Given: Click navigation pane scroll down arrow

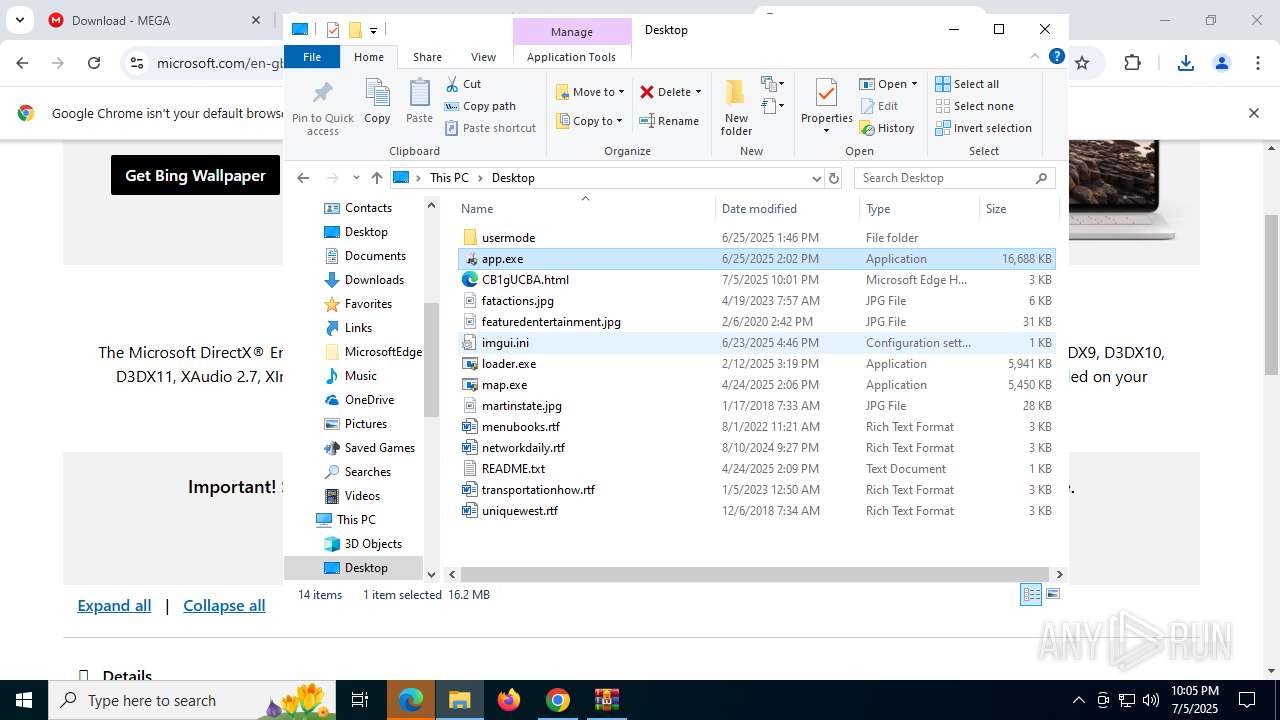Looking at the screenshot, I should tap(431, 574).
